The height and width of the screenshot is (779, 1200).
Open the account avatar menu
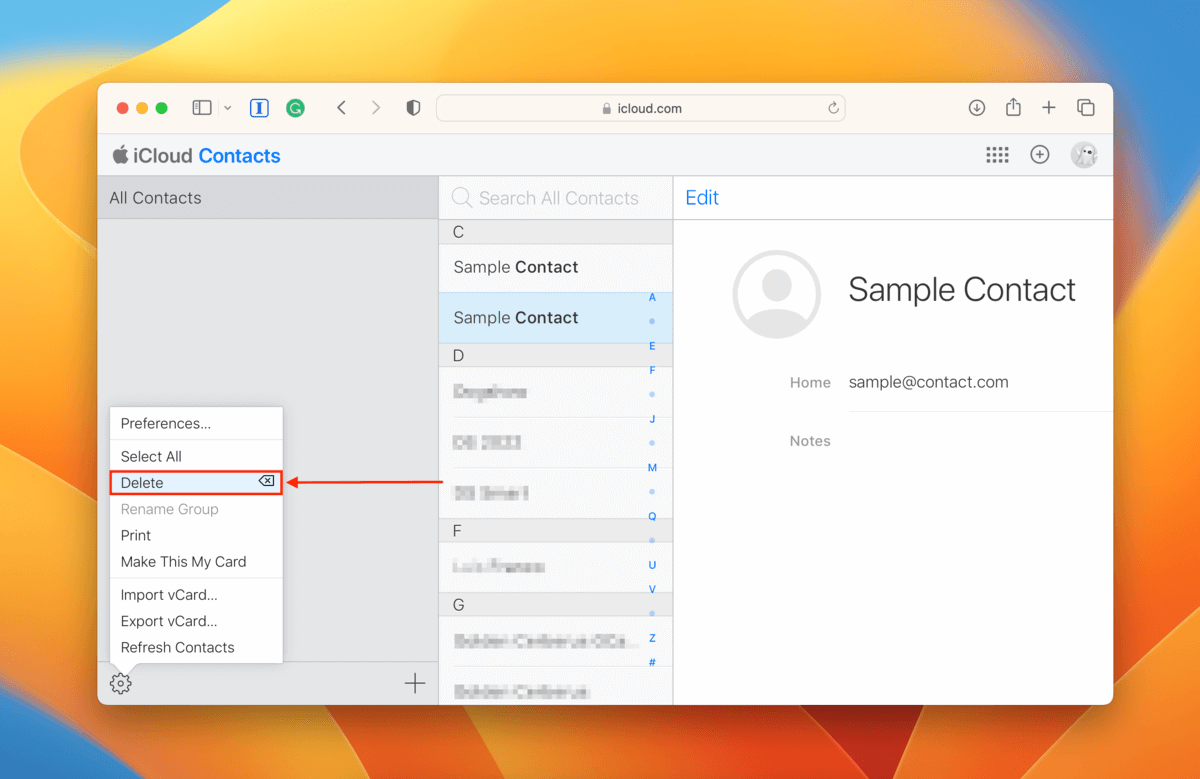(x=1084, y=155)
